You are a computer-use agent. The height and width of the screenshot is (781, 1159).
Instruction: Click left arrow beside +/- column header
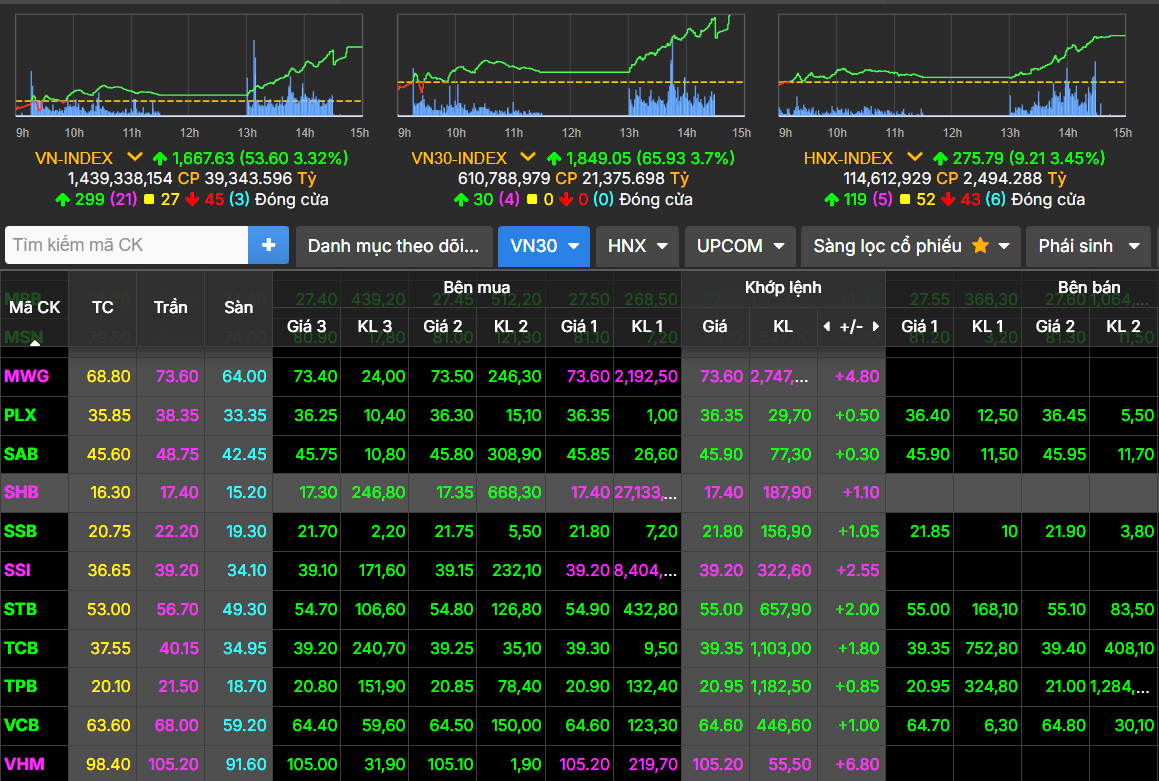pyautogui.click(x=826, y=326)
